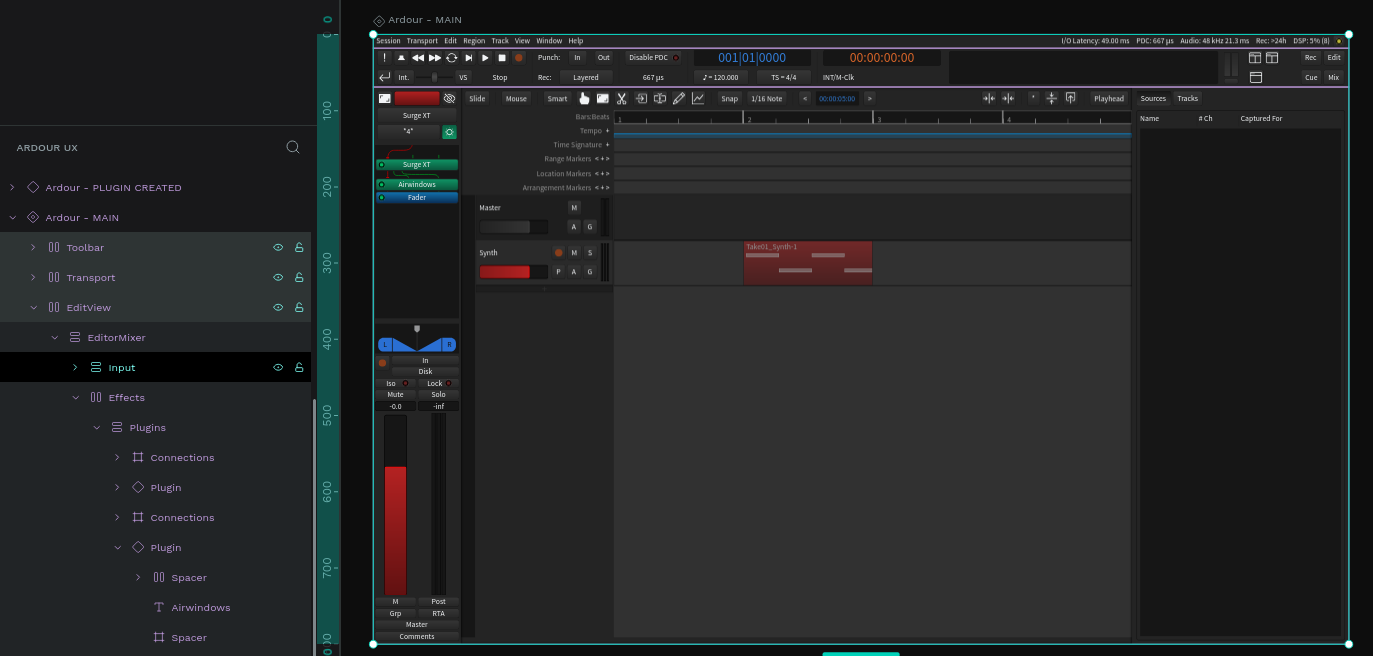Click play-from-range icon in transport
The width and height of the screenshot is (1373, 656).
click(468, 58)
